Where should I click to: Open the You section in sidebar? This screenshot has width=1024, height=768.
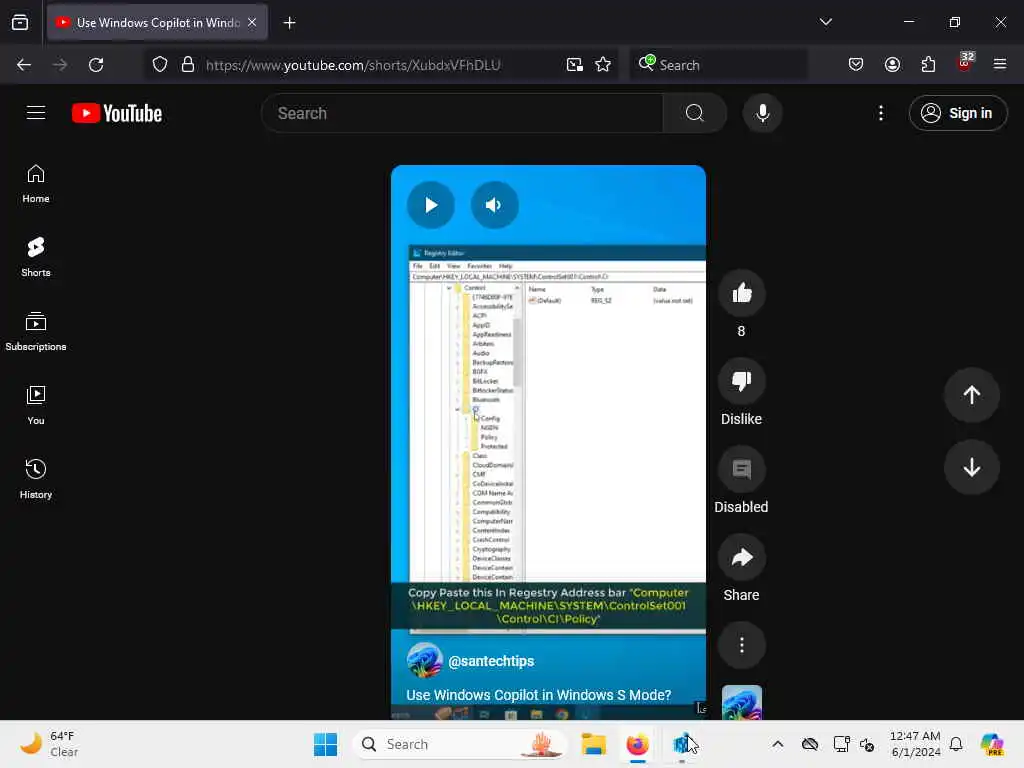click(36, 406)
